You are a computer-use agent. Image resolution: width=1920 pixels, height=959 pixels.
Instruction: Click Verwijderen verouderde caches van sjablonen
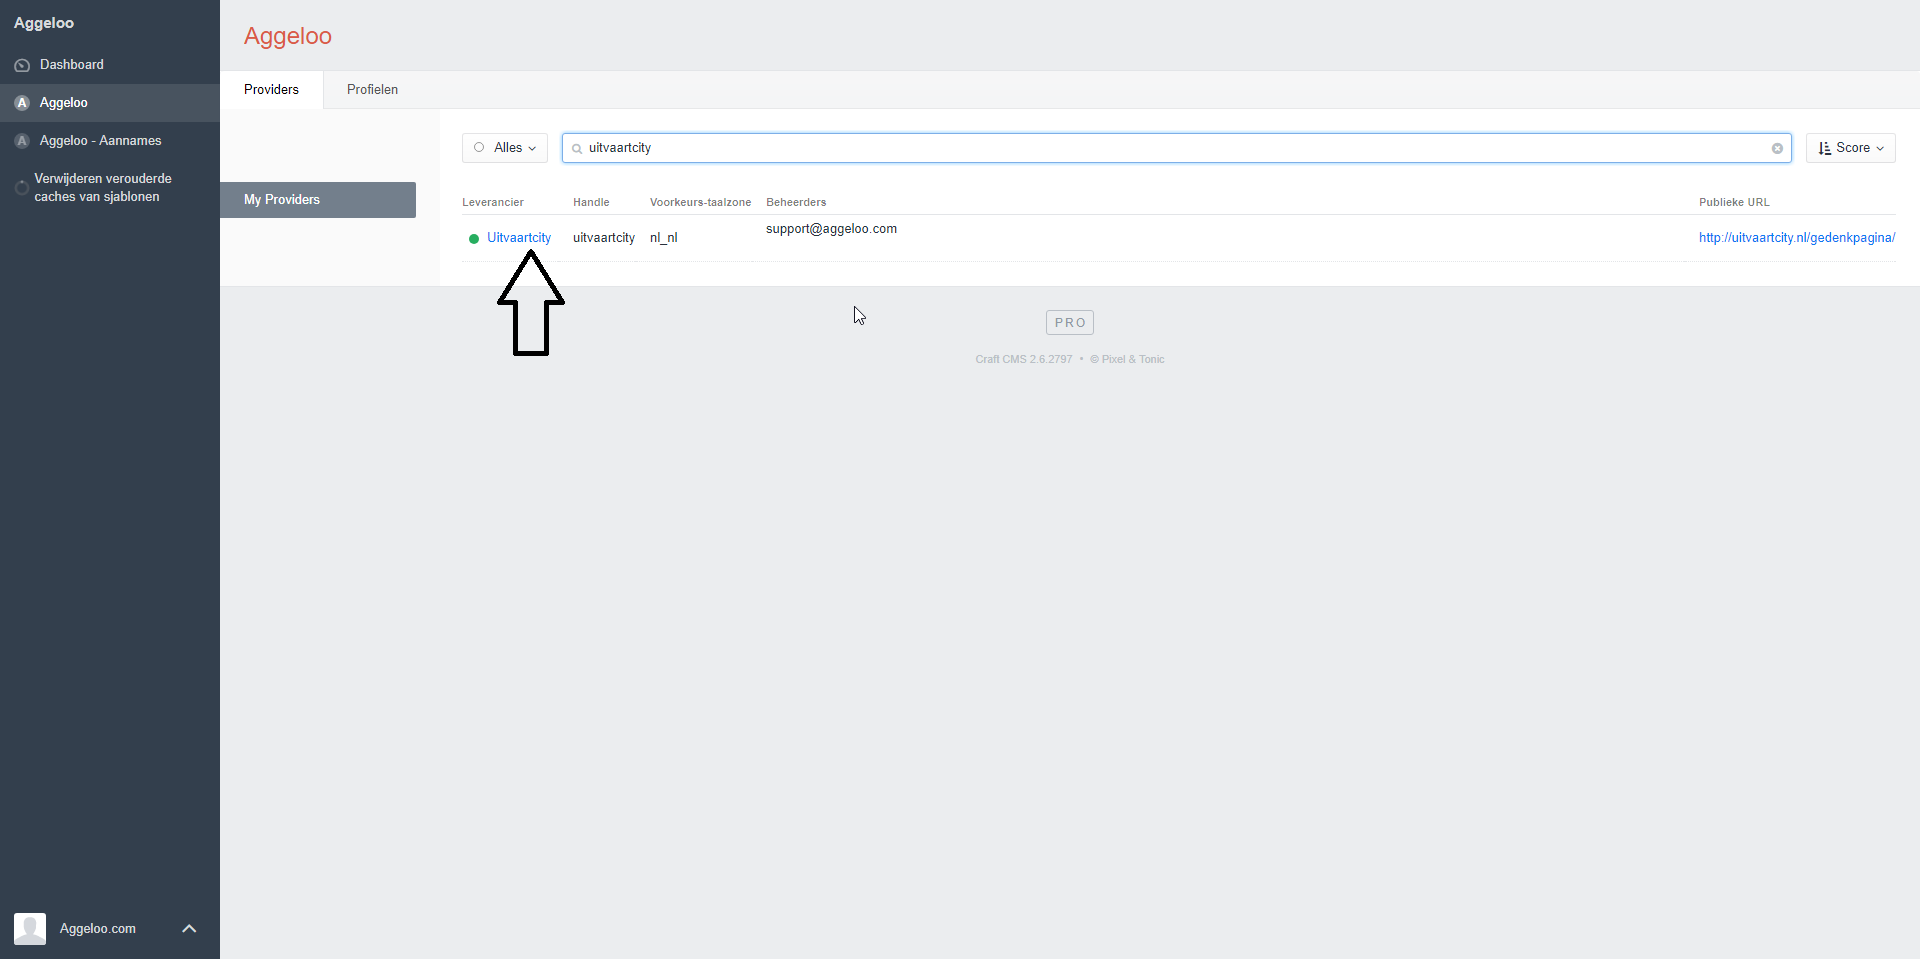pos(103,188)
